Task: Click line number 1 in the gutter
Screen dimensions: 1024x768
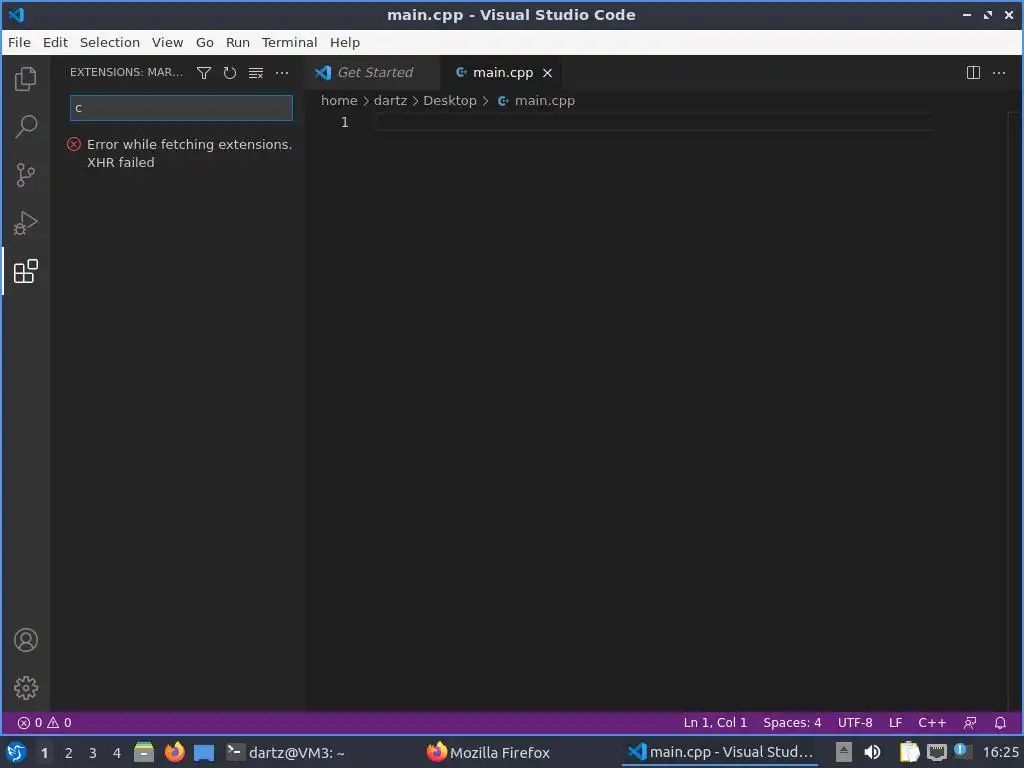Action: click(x=344, y=122)
